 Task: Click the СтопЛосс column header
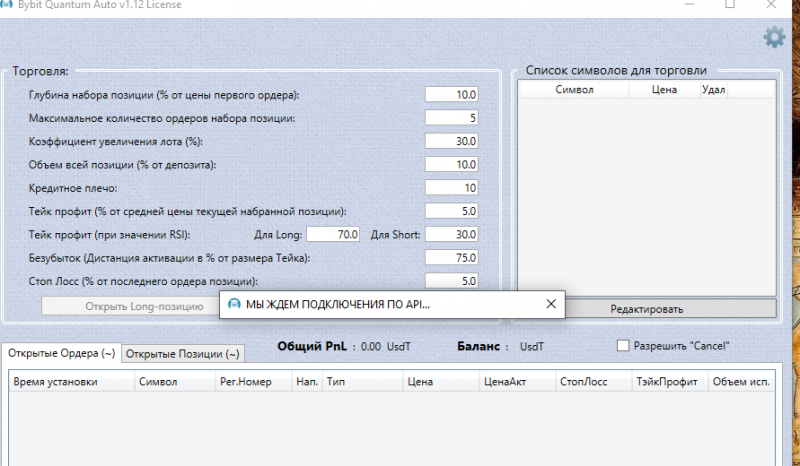click(x=593, y=382)
